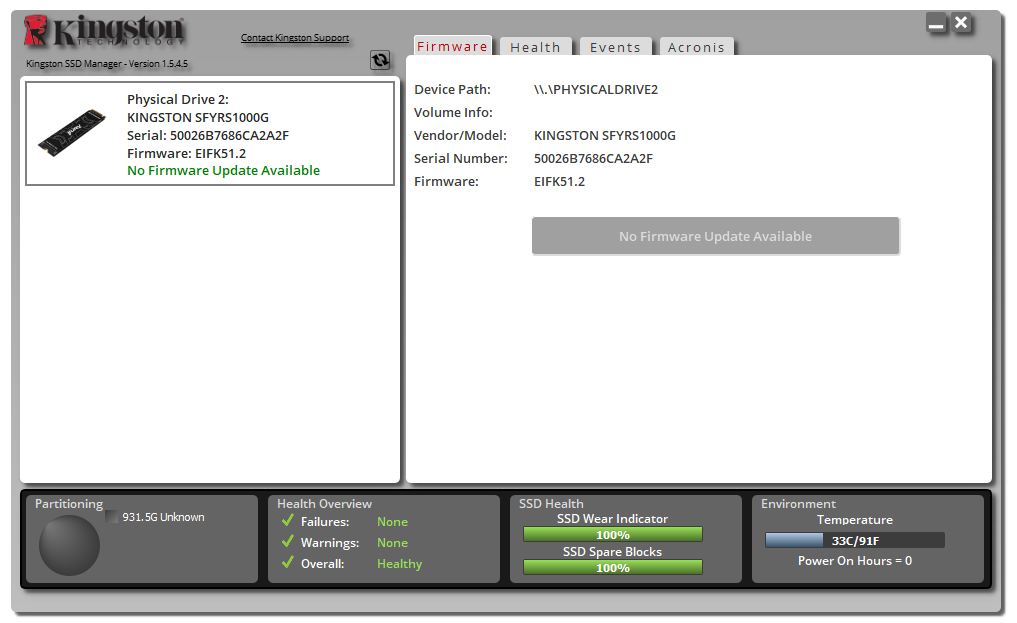Click the 931.5G Unknown legend square
Image resolution: width=1017 pixels, height=623 pixels.
point(112,517)
